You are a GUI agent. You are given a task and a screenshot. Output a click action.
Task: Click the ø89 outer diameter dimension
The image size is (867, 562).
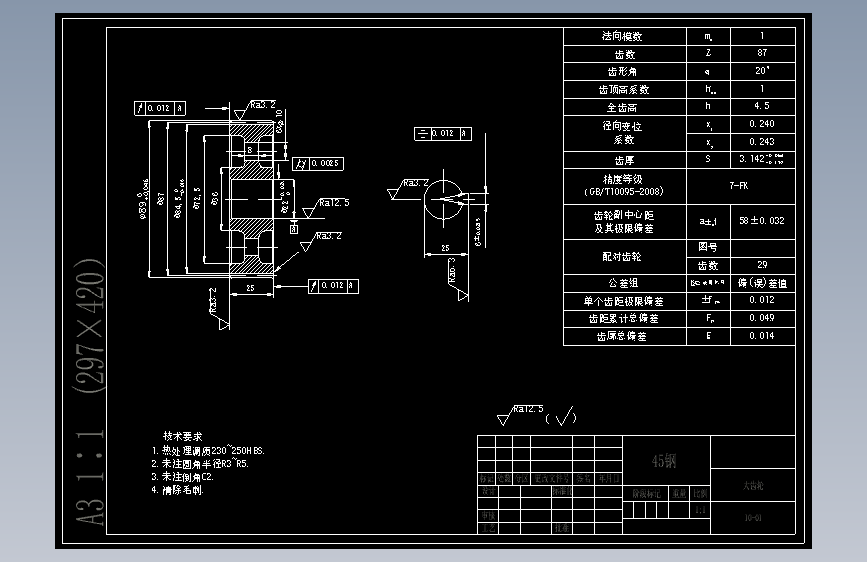click(143, 199)
